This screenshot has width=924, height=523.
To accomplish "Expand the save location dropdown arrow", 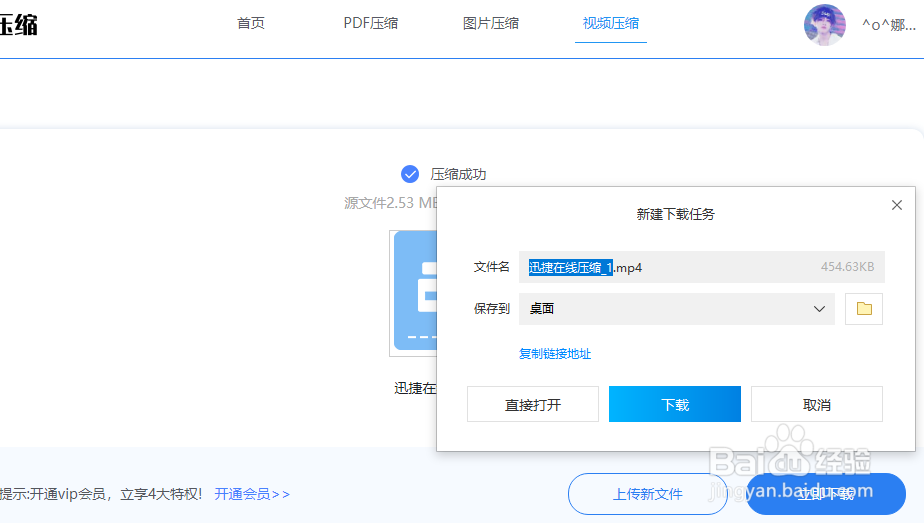I will pyautogui.click(x=819, y=309).
